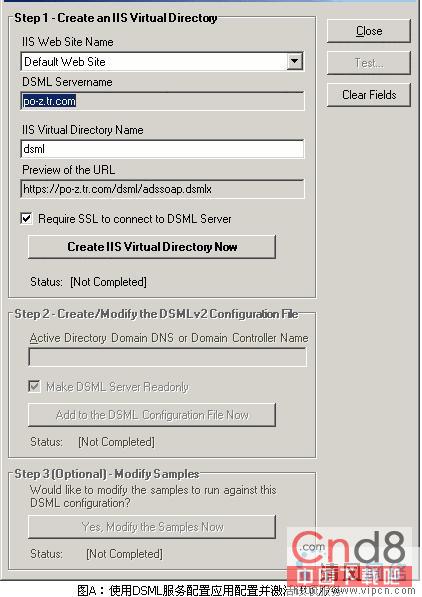This screenshot has height=597, width=422.
Task: Click the Require SSL to connect label text
Action: point(135,219)
